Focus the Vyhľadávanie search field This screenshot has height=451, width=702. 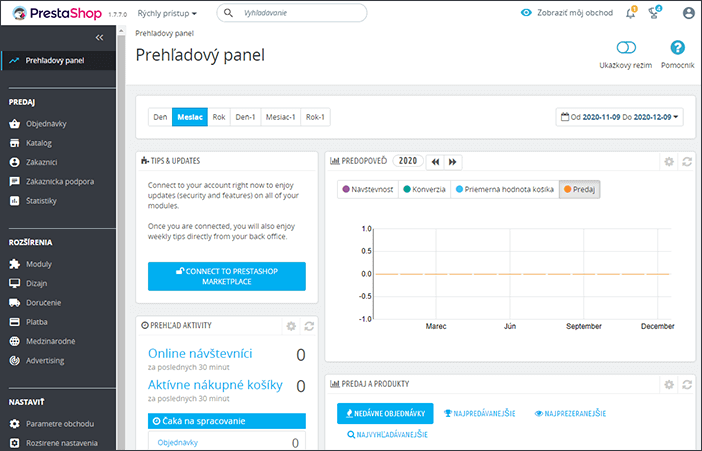coord(300,13)
